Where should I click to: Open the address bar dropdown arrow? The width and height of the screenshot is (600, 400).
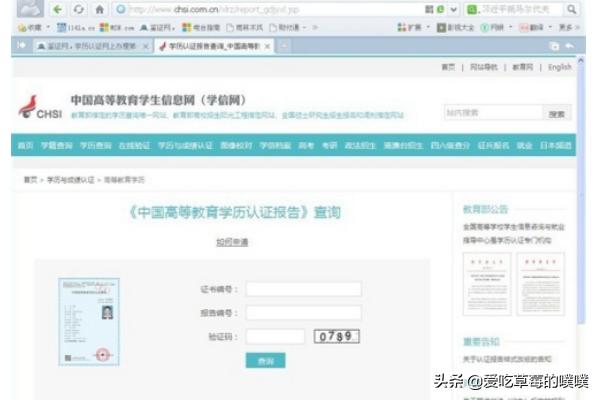pos(454,9)
